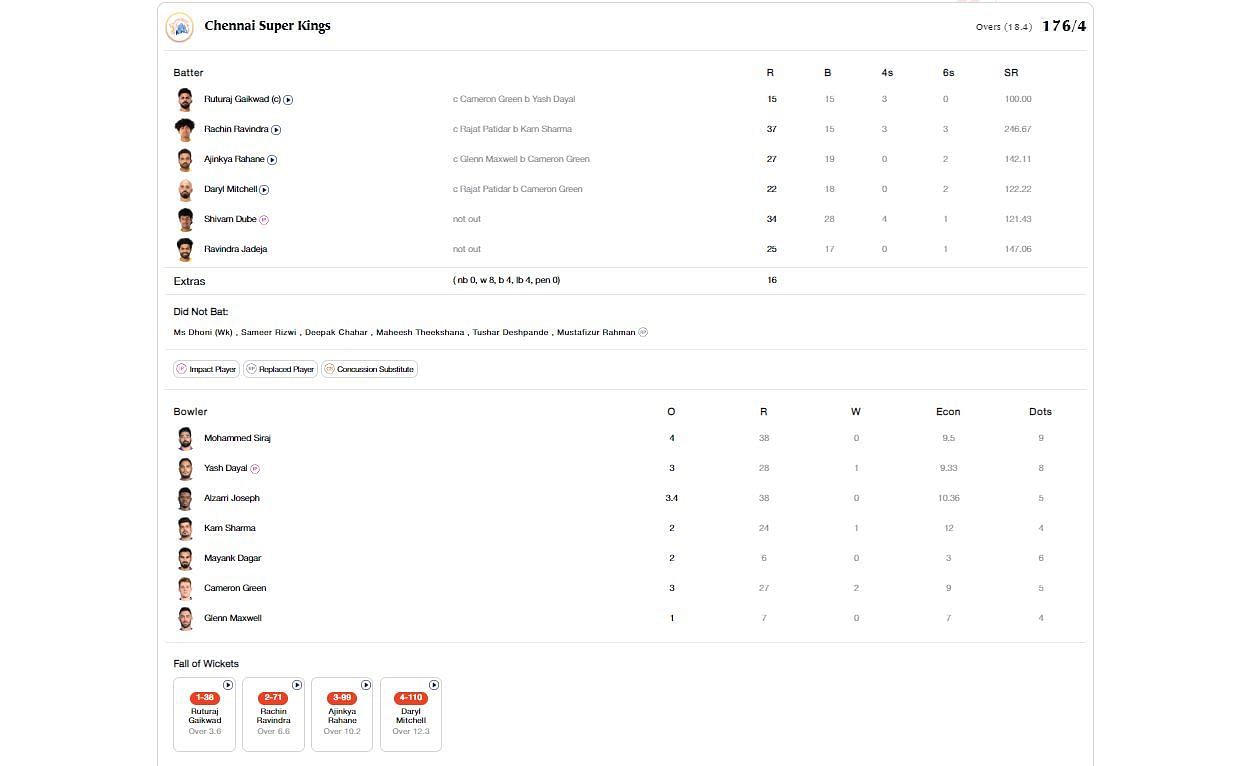
Task: Play video icon next to Daryl Mitchell batter row
Action: [x=264, y=190]
